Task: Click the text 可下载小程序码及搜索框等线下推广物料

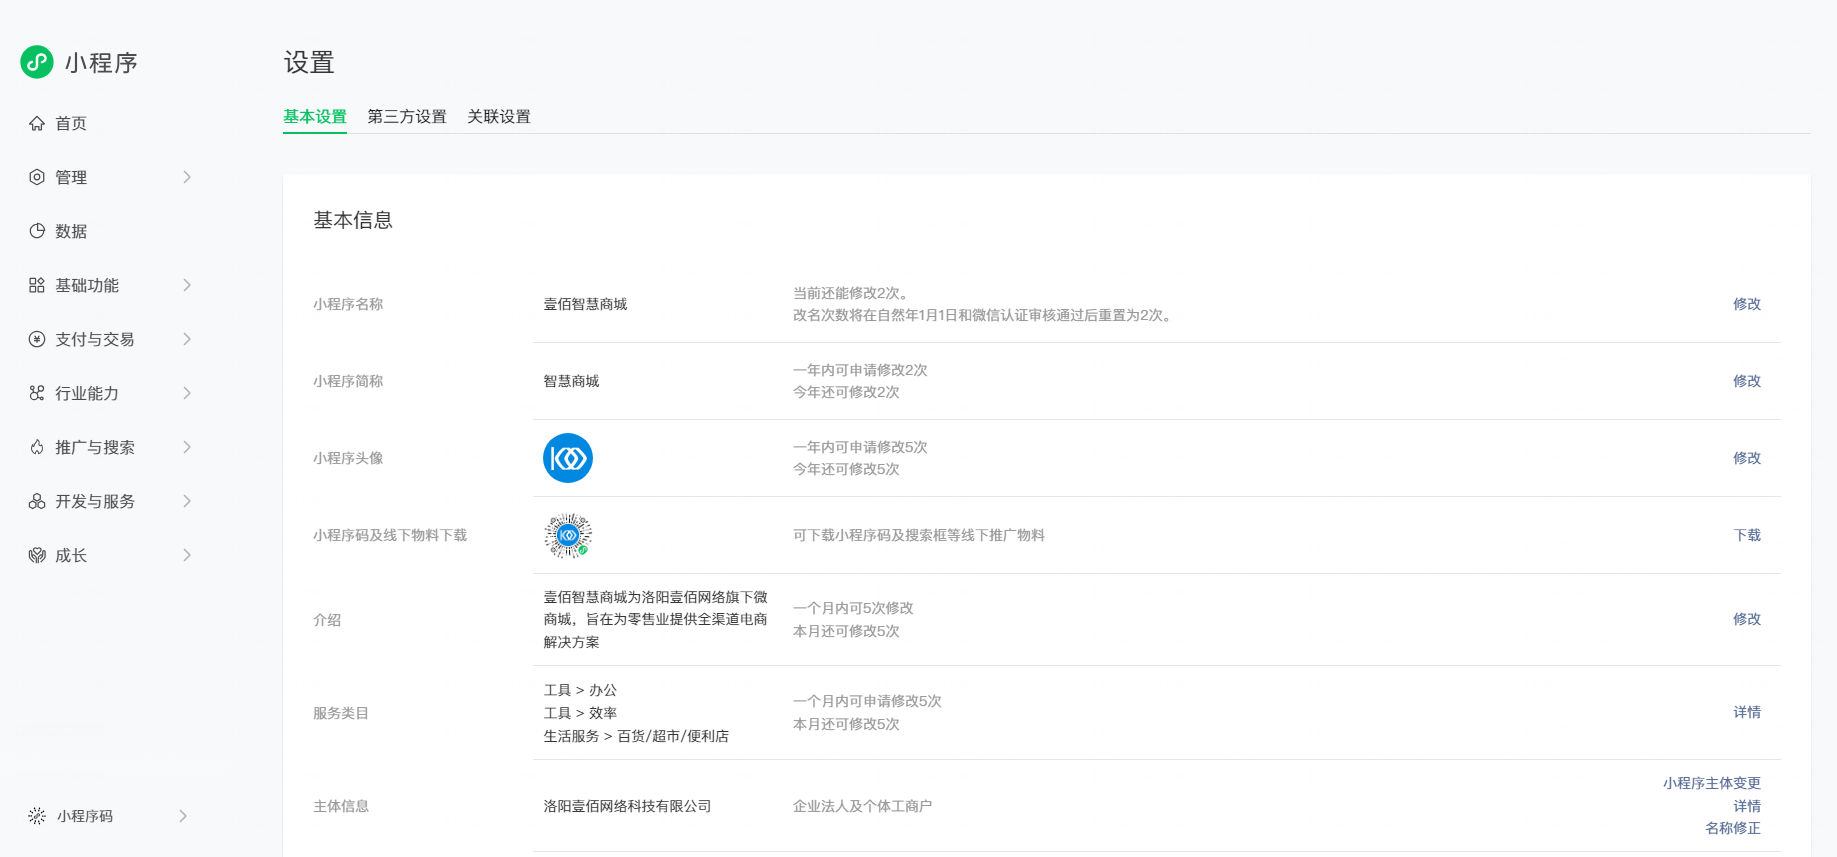Action: 919,535
